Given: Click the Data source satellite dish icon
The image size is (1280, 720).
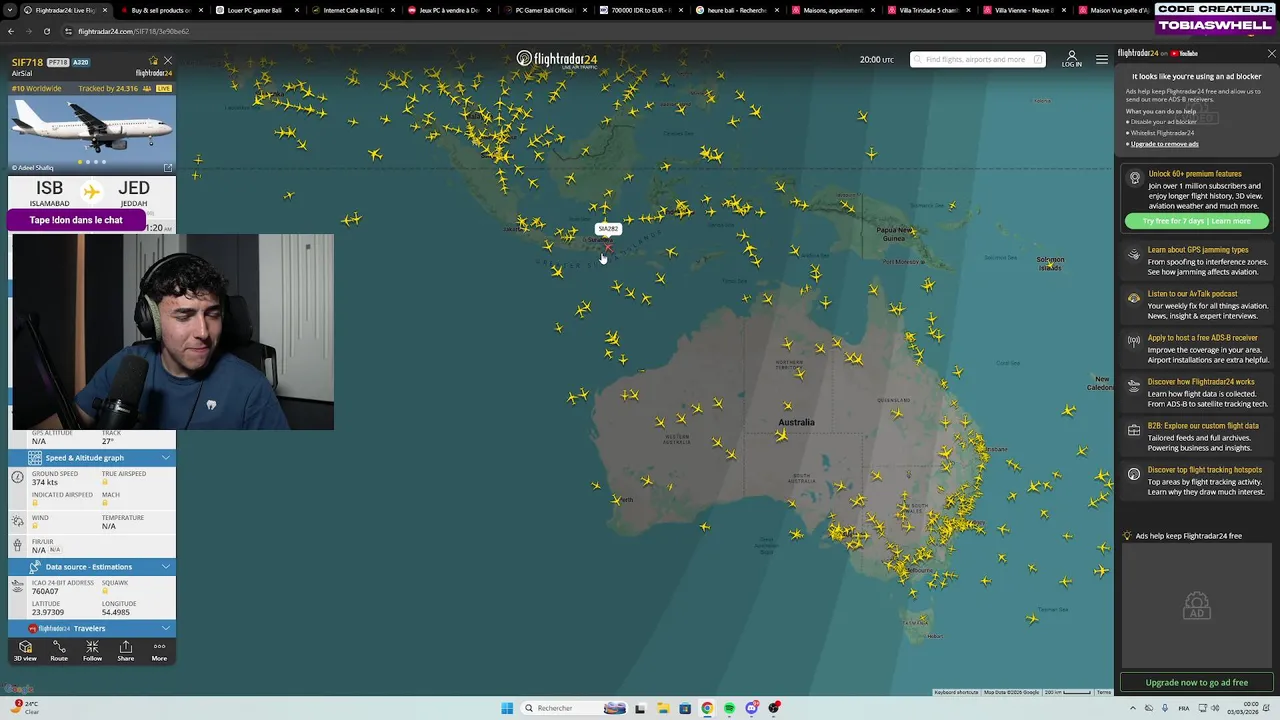Looking at the screenshot, I should [35, 567].
